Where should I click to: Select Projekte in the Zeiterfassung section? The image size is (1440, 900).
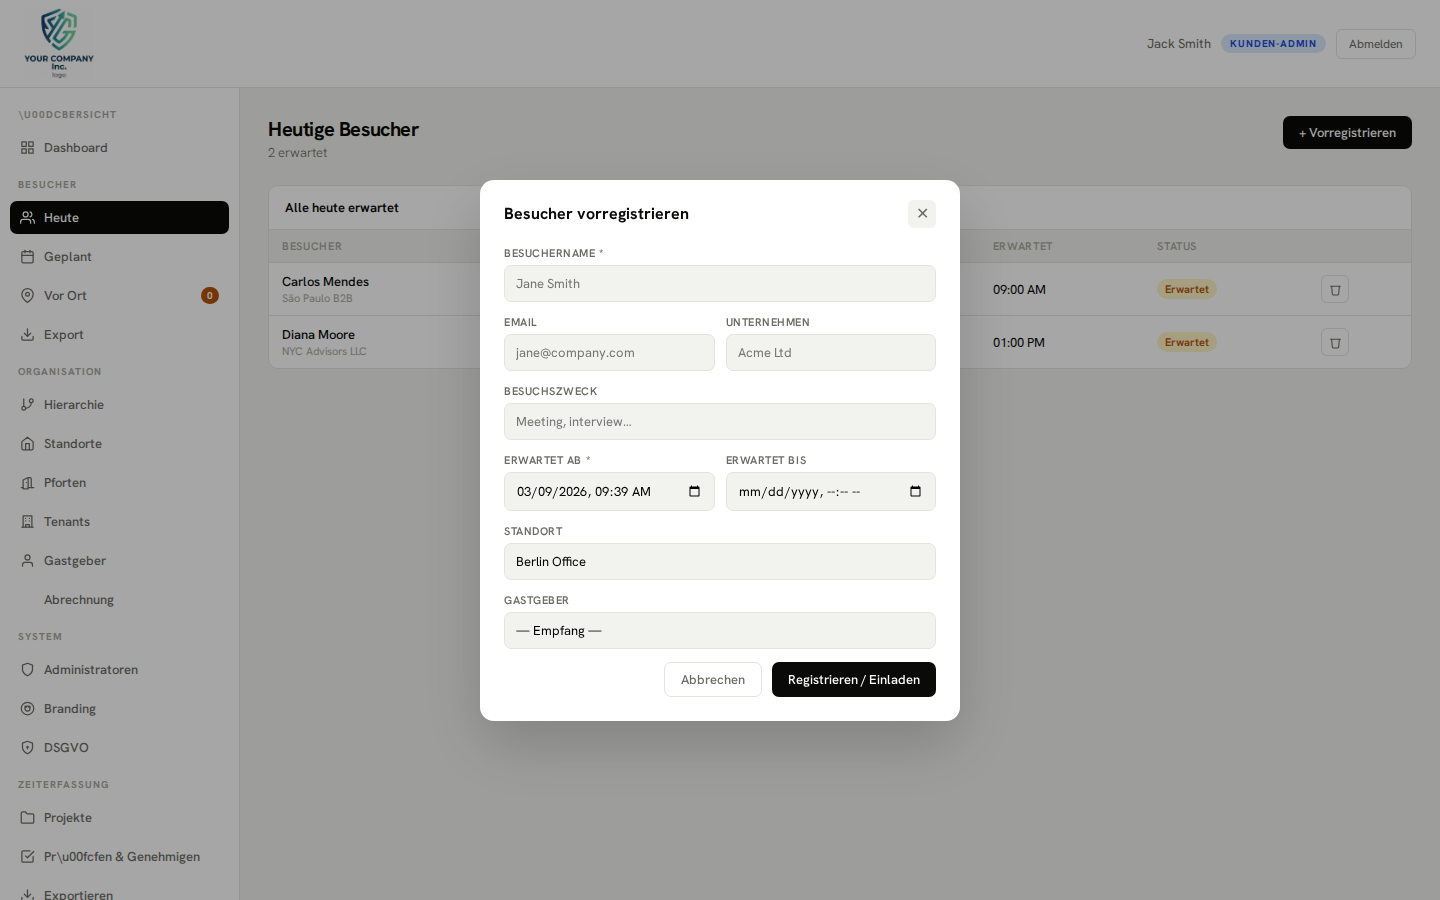coord(27,817)
